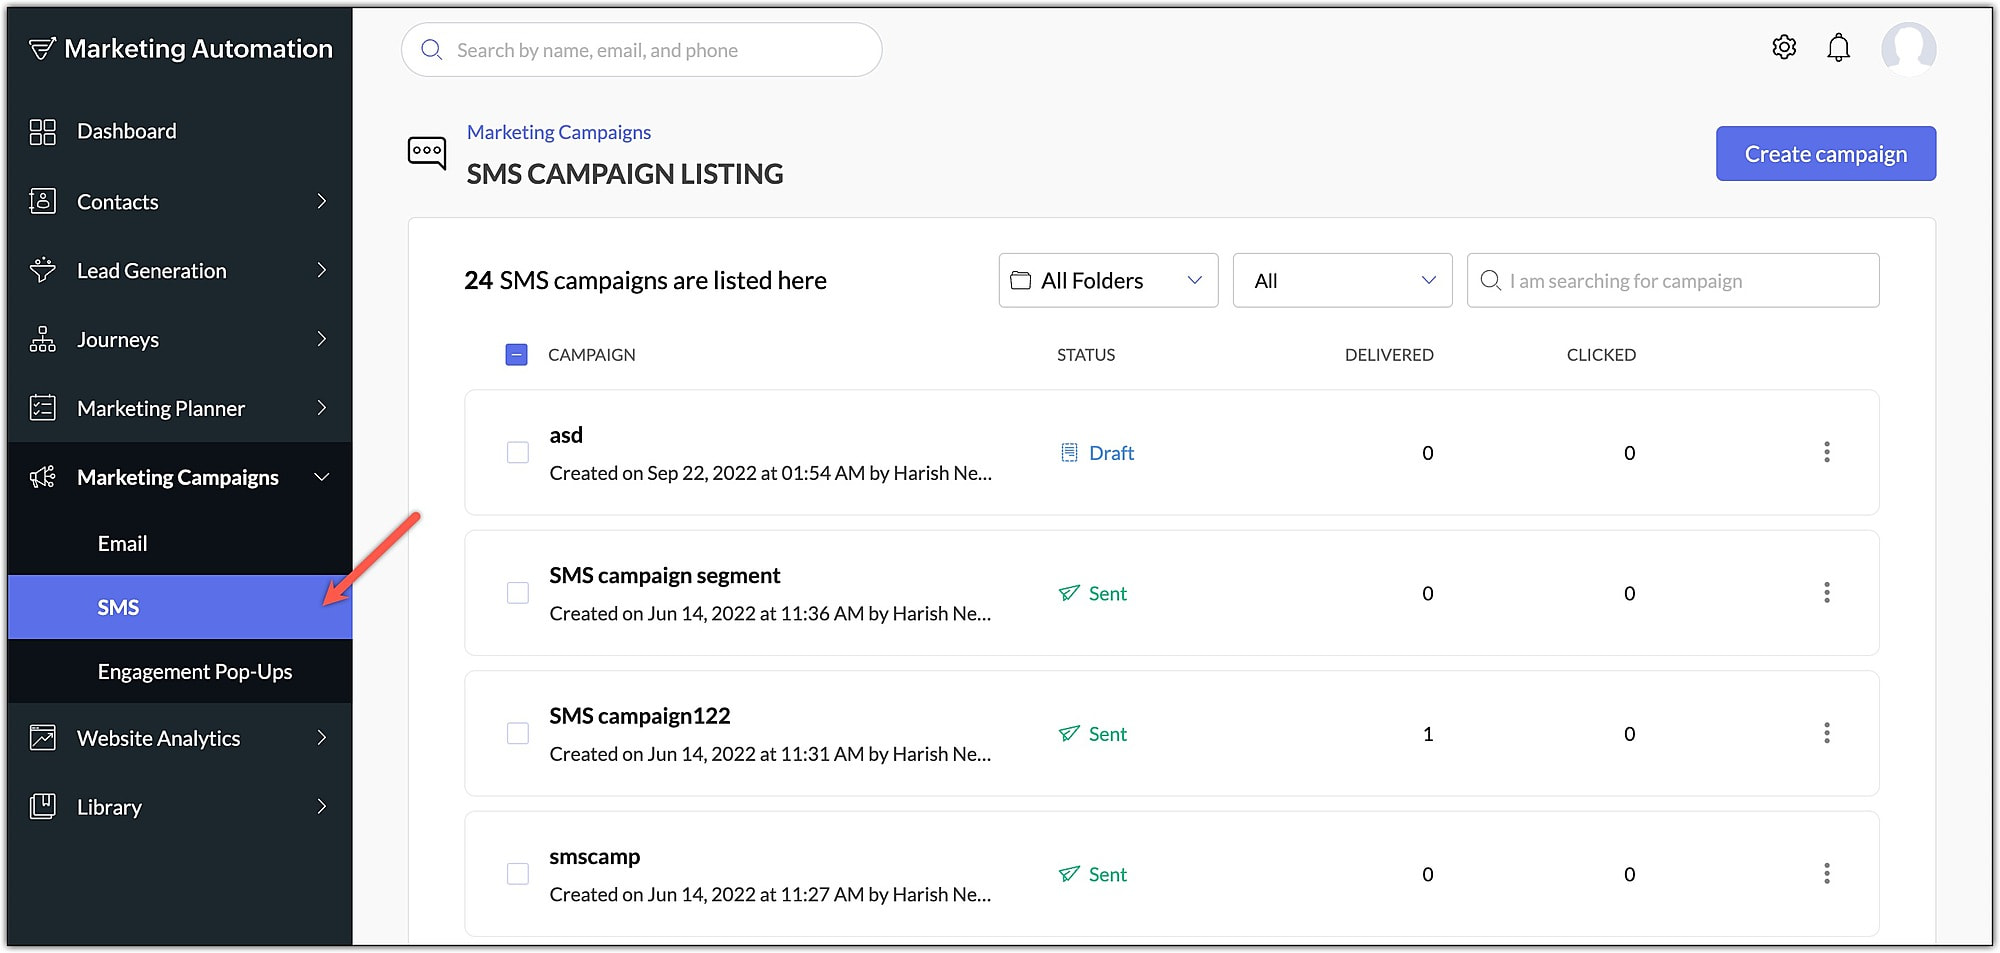Click the folder icon in All Folders dropdown
This screenshot has width=2000, height=953.
(x=1020, y=281)
